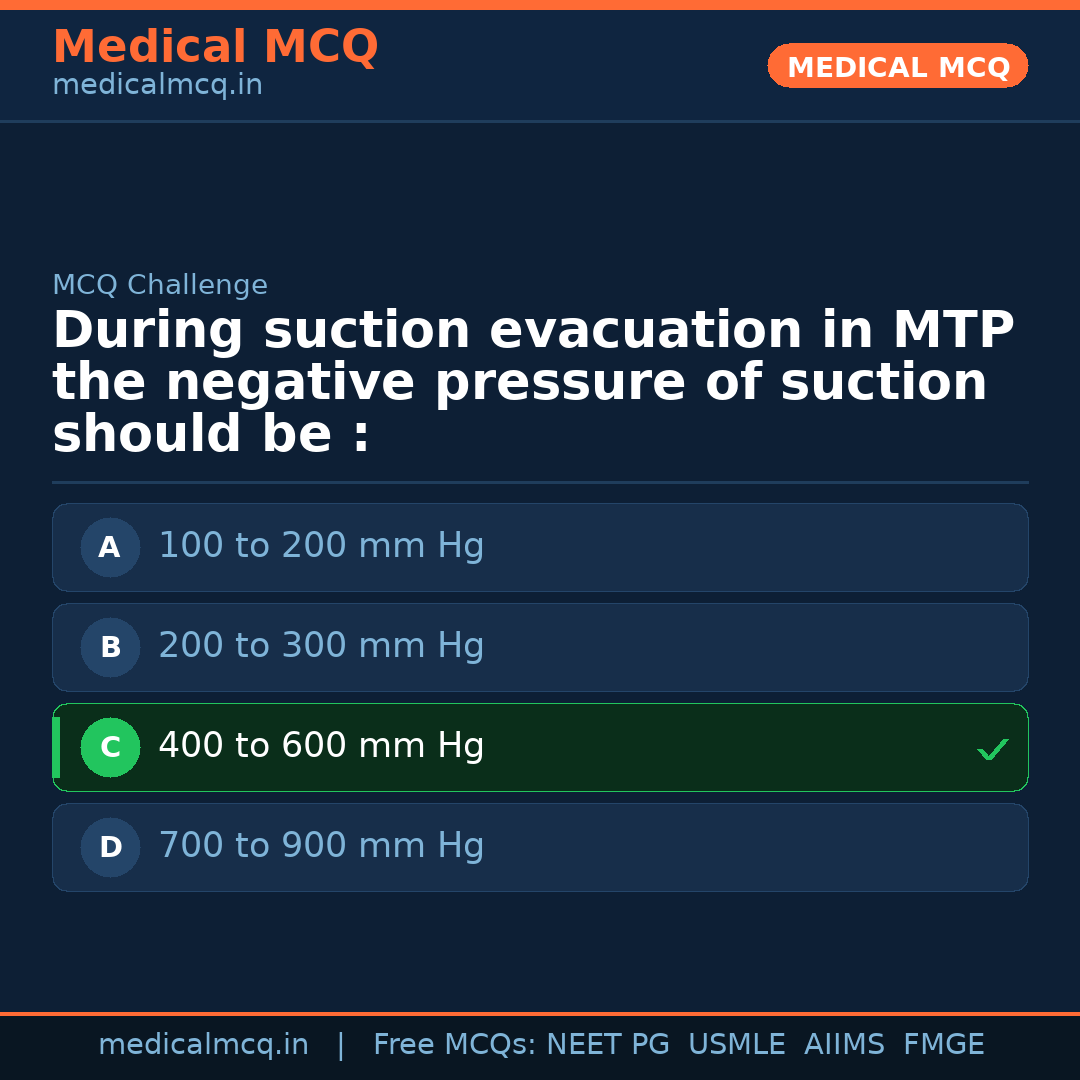Click the green checkmark on option C
The image size is (1080, 1080).
(992, 749)
